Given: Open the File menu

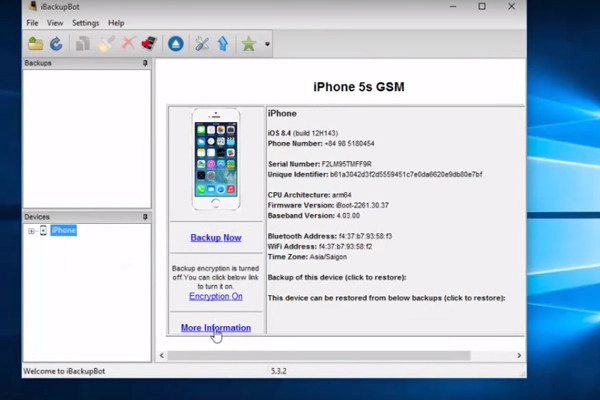Looking at the screenshot, I should [32, 23].
